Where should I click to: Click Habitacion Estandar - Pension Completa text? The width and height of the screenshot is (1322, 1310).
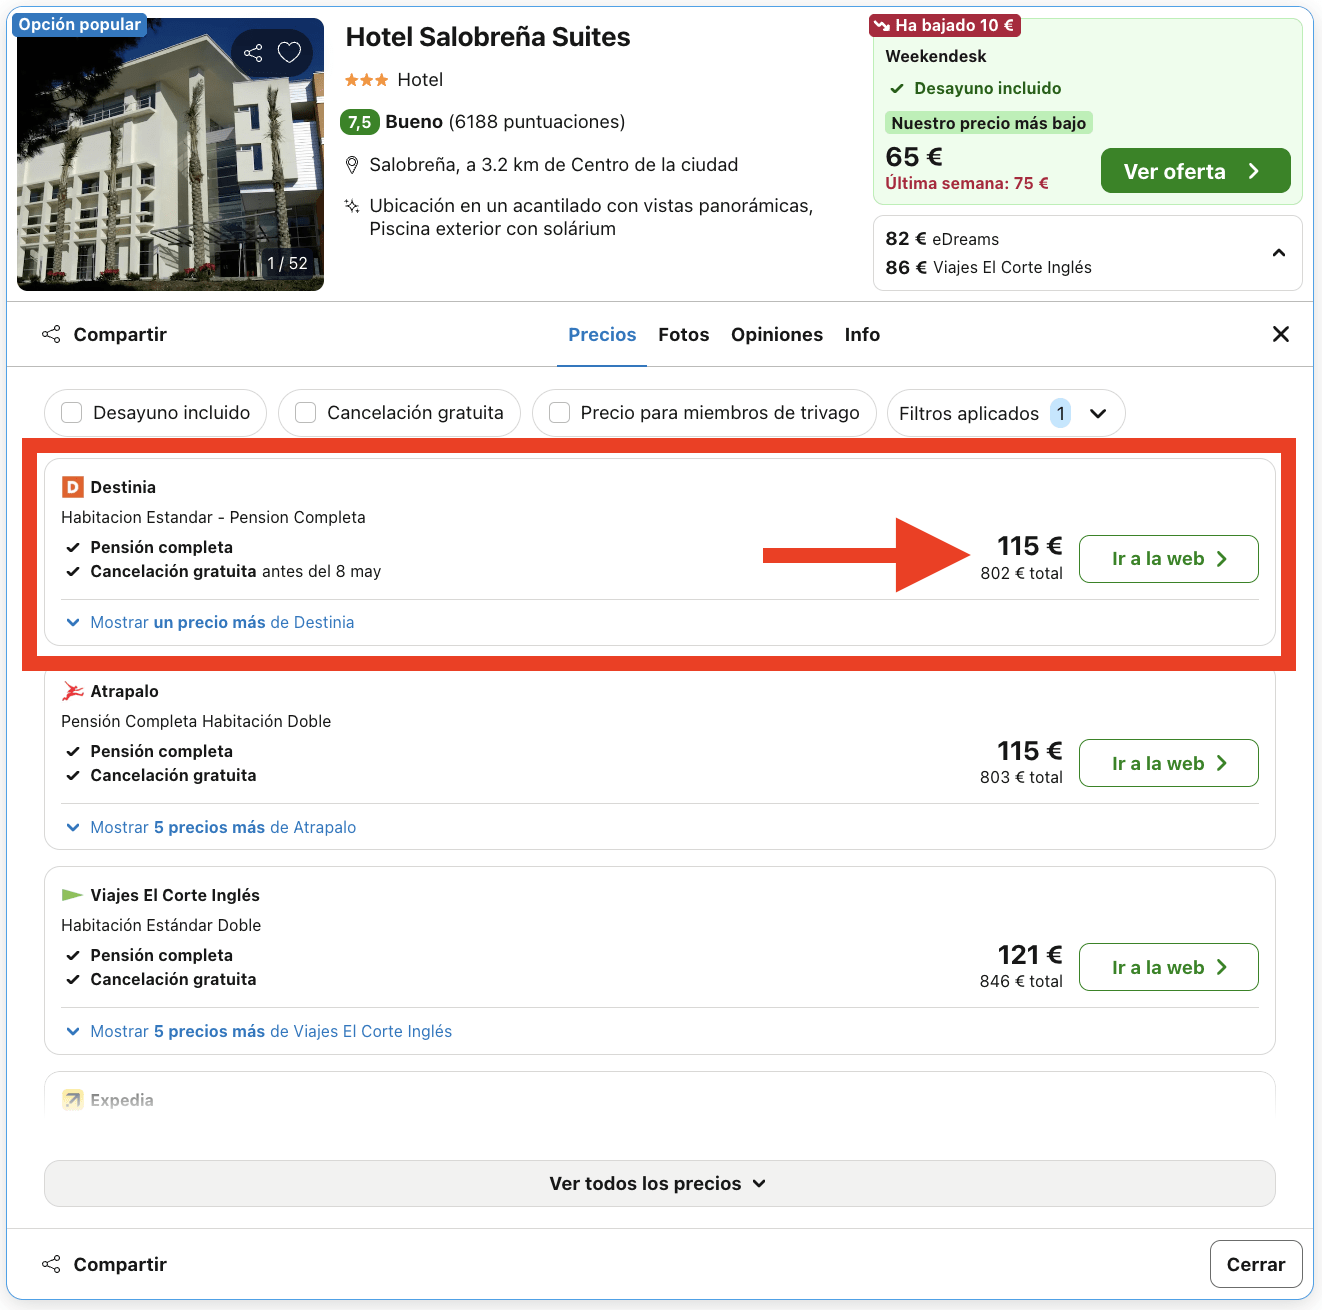click(213, 517)
